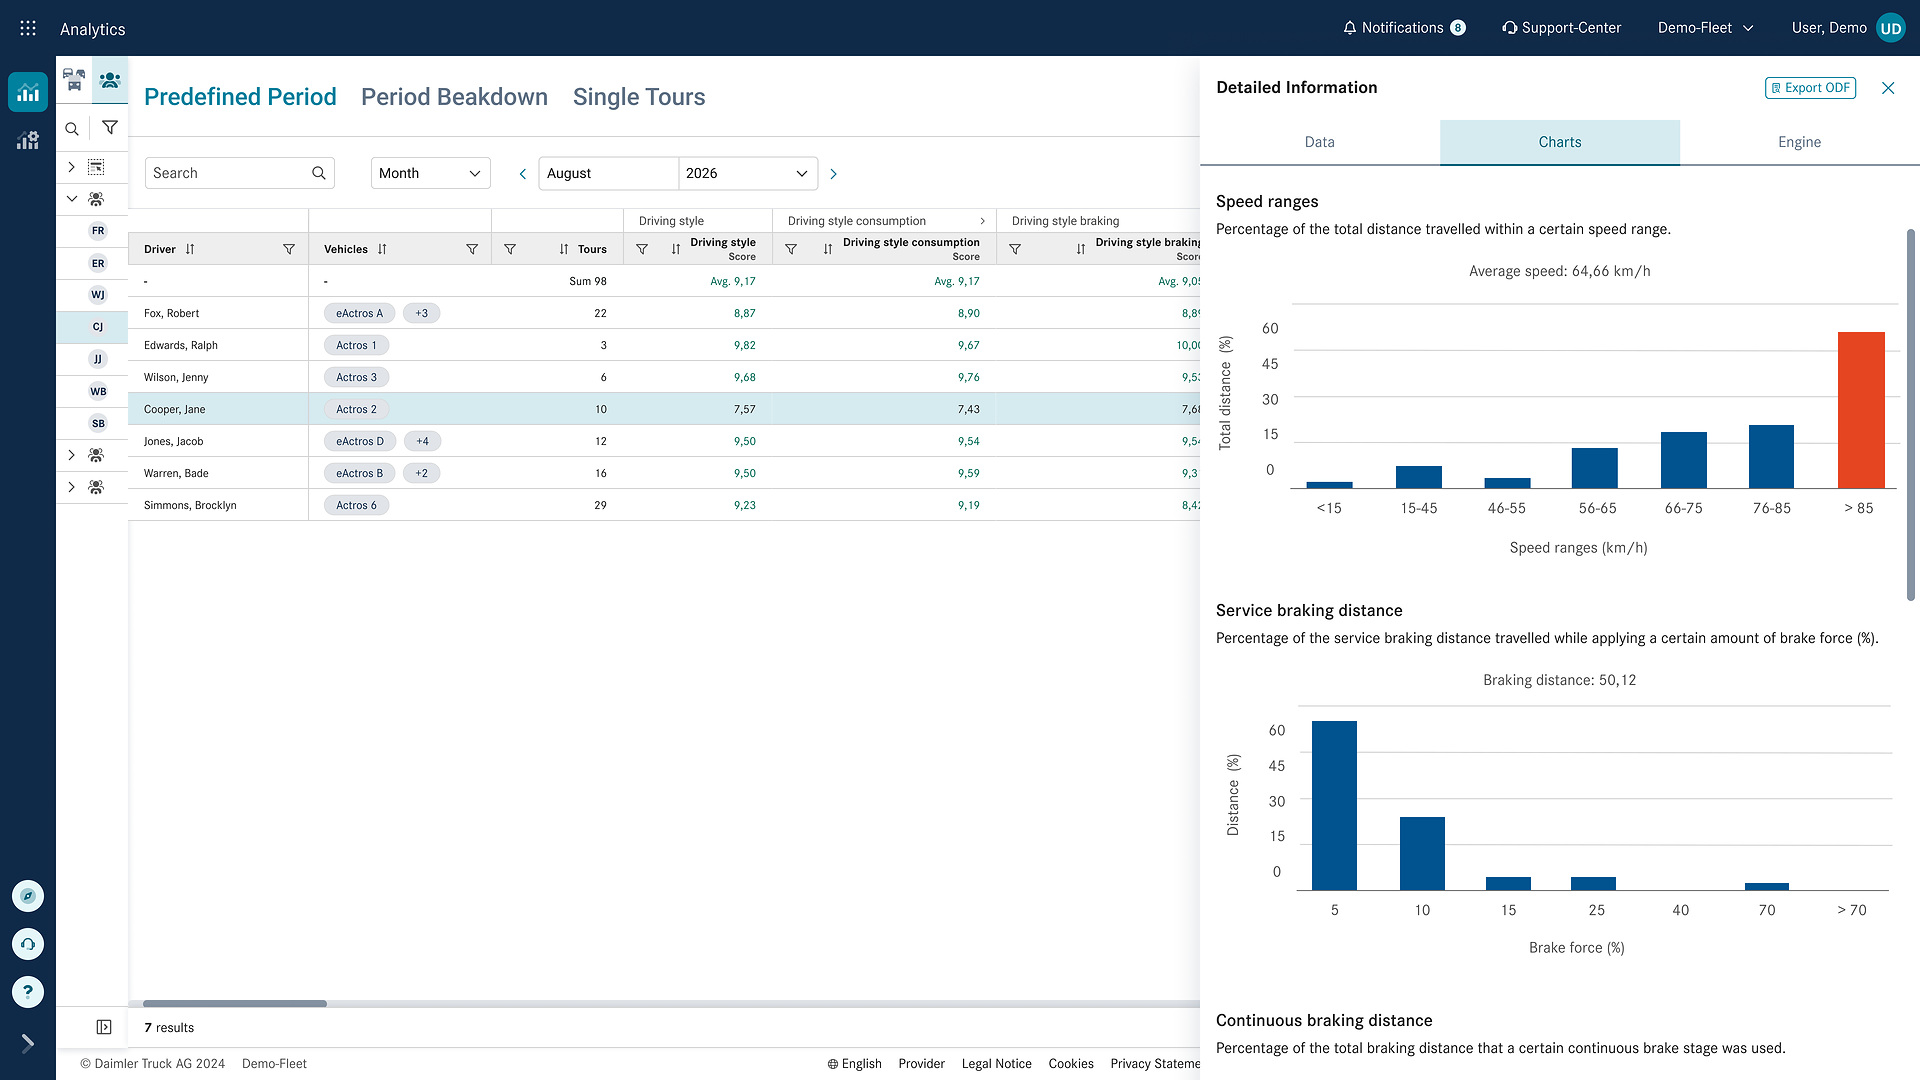Open the Cookies footer link
Screen dimensions: 1920x1080
pyautogui.click(x=1071, y=1064)
